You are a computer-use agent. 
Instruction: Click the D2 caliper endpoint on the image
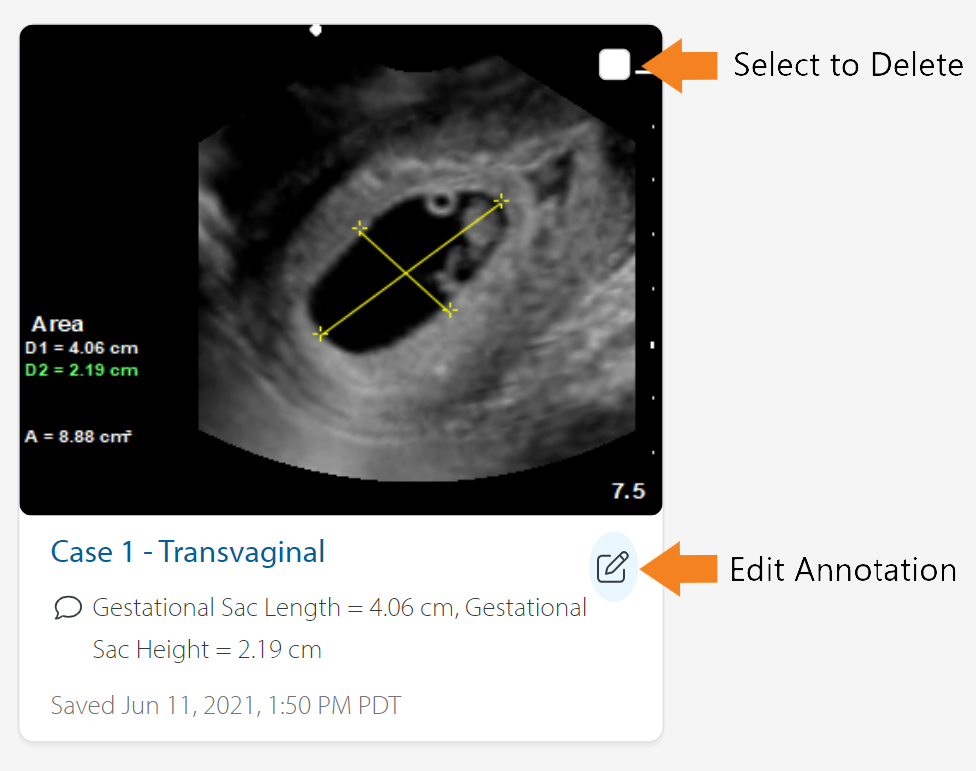coord(449,310)
